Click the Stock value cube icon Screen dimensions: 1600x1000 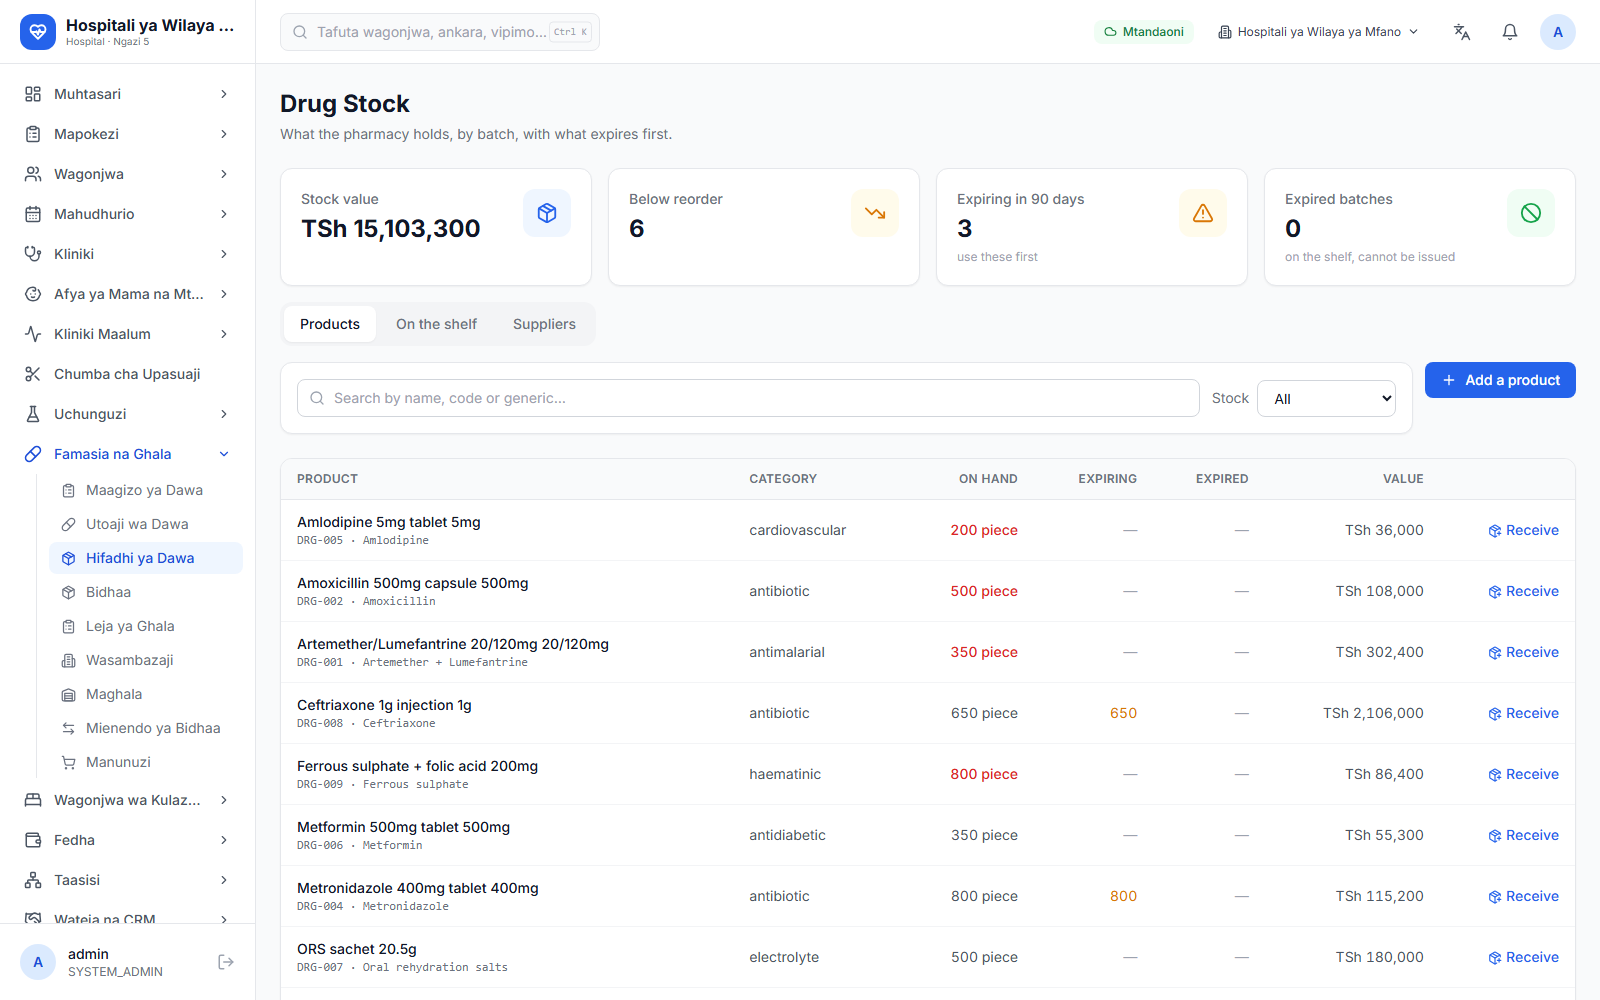click(x=547, y=213)
